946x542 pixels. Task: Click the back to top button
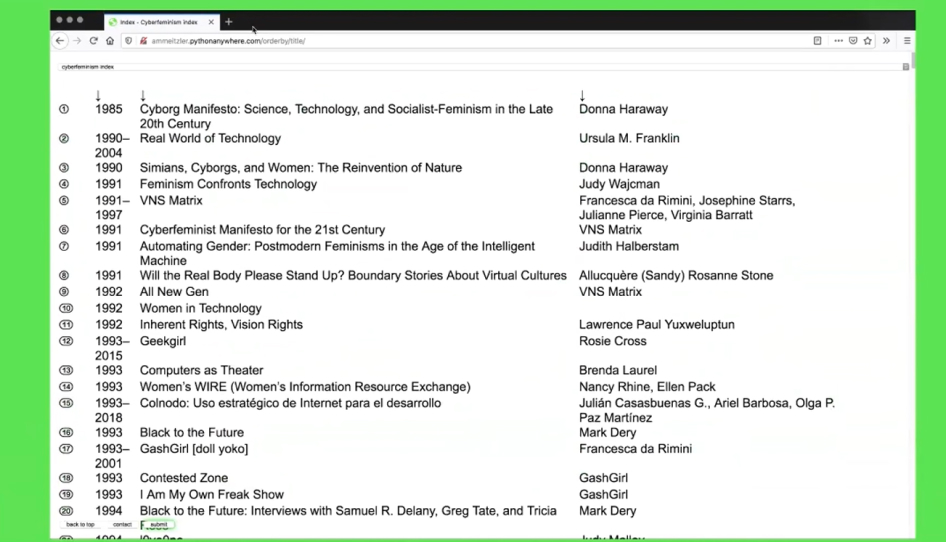click(x=80, y=524)
